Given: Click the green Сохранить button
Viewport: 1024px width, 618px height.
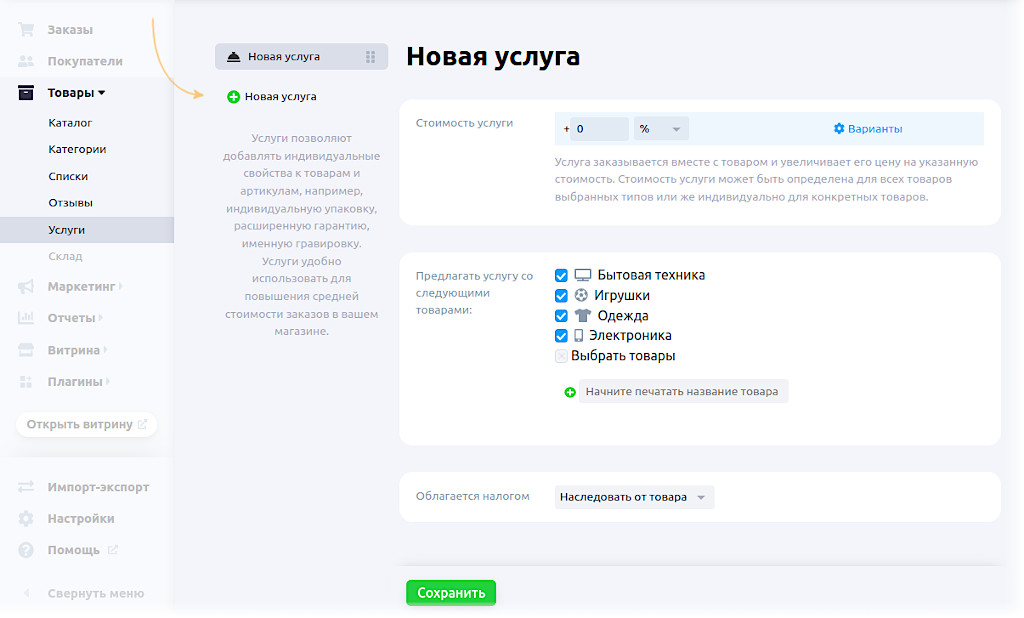Looking at the screenshot, I should (x=451, y=593).
